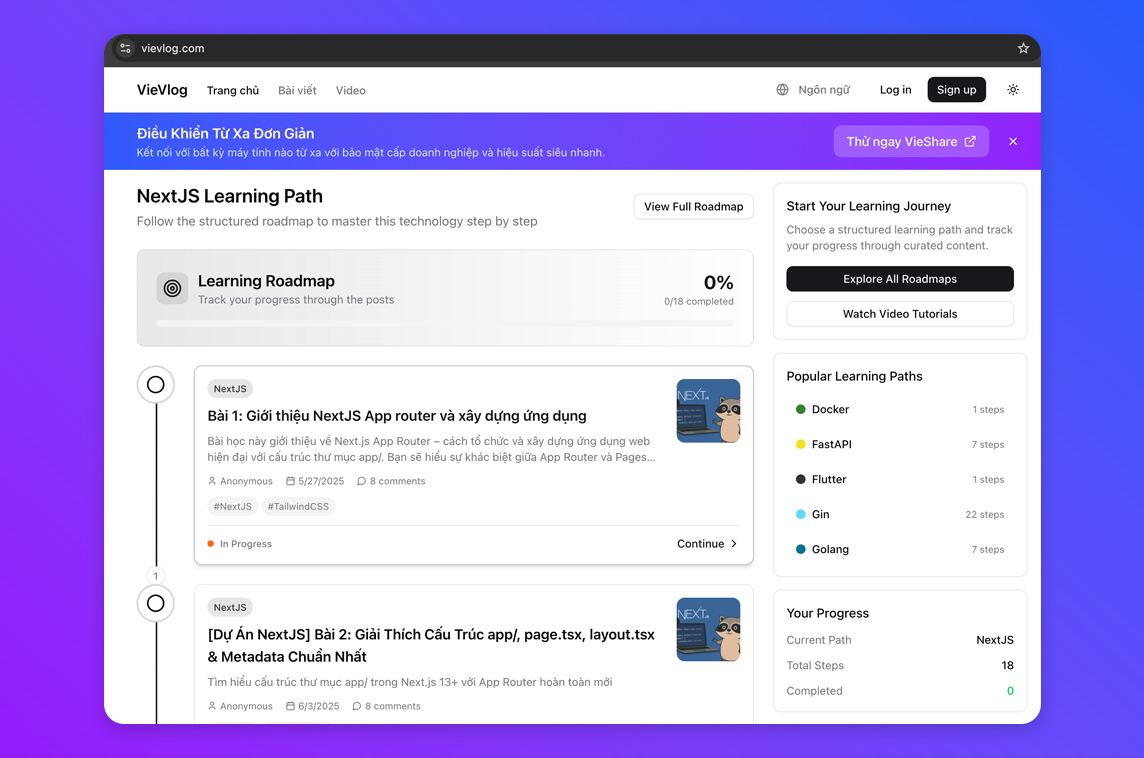Select the #NextJS hashtag

(233, 506)
